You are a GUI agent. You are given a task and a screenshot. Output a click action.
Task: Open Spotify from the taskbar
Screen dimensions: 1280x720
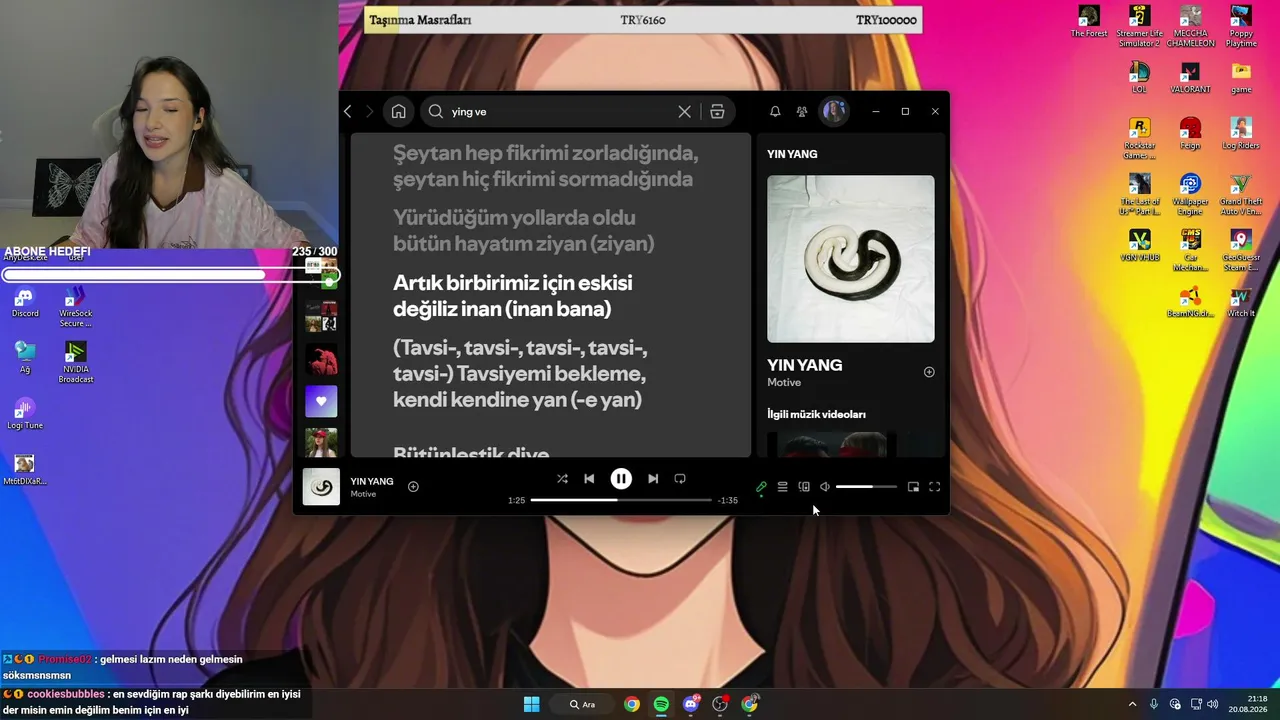[x=661, y=704]
